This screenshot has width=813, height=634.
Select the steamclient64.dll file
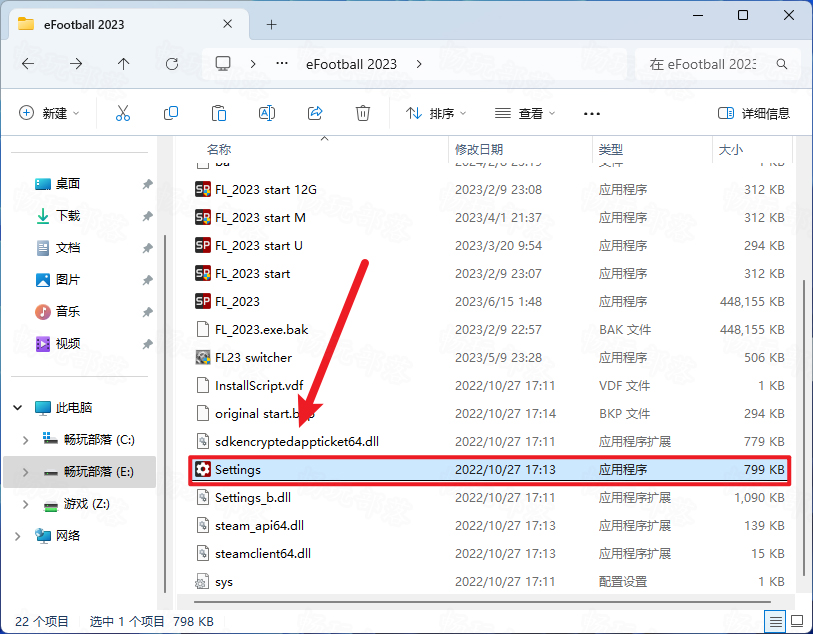(263, 554)
